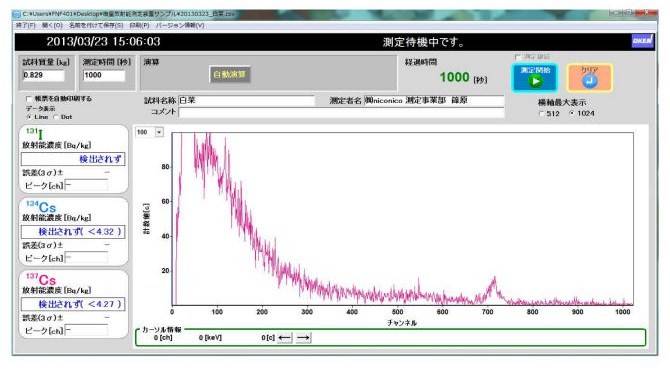
Task: Move cursor right with the right arrow
Action: click(x=303, y=338)
